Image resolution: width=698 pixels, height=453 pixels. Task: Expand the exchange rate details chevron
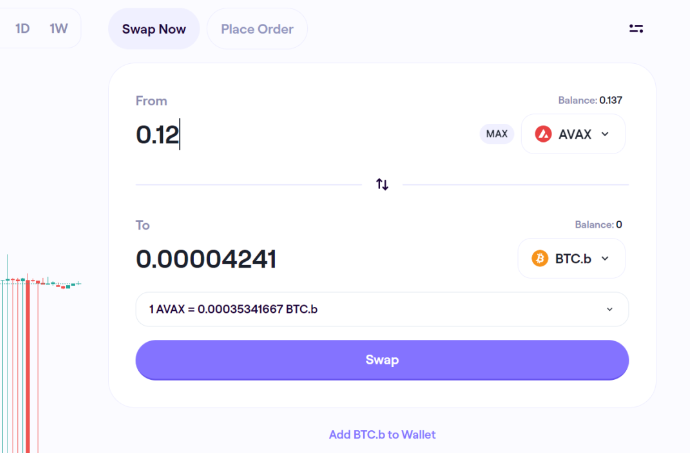coord(609,309)
